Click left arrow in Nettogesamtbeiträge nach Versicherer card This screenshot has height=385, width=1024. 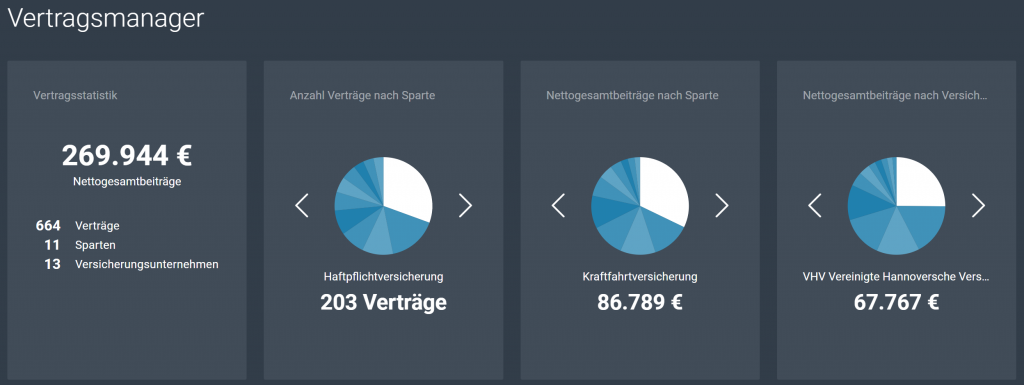click(814, 205)
